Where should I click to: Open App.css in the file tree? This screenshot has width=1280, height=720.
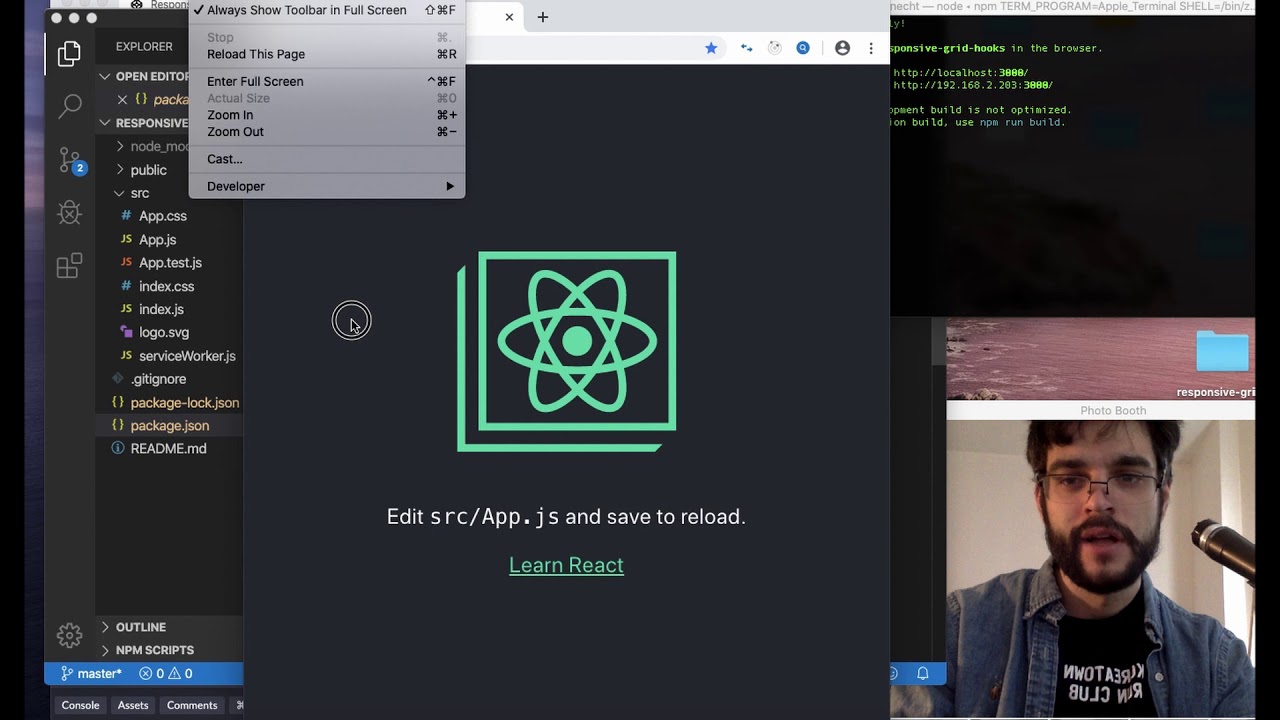(x=162, y=216)
